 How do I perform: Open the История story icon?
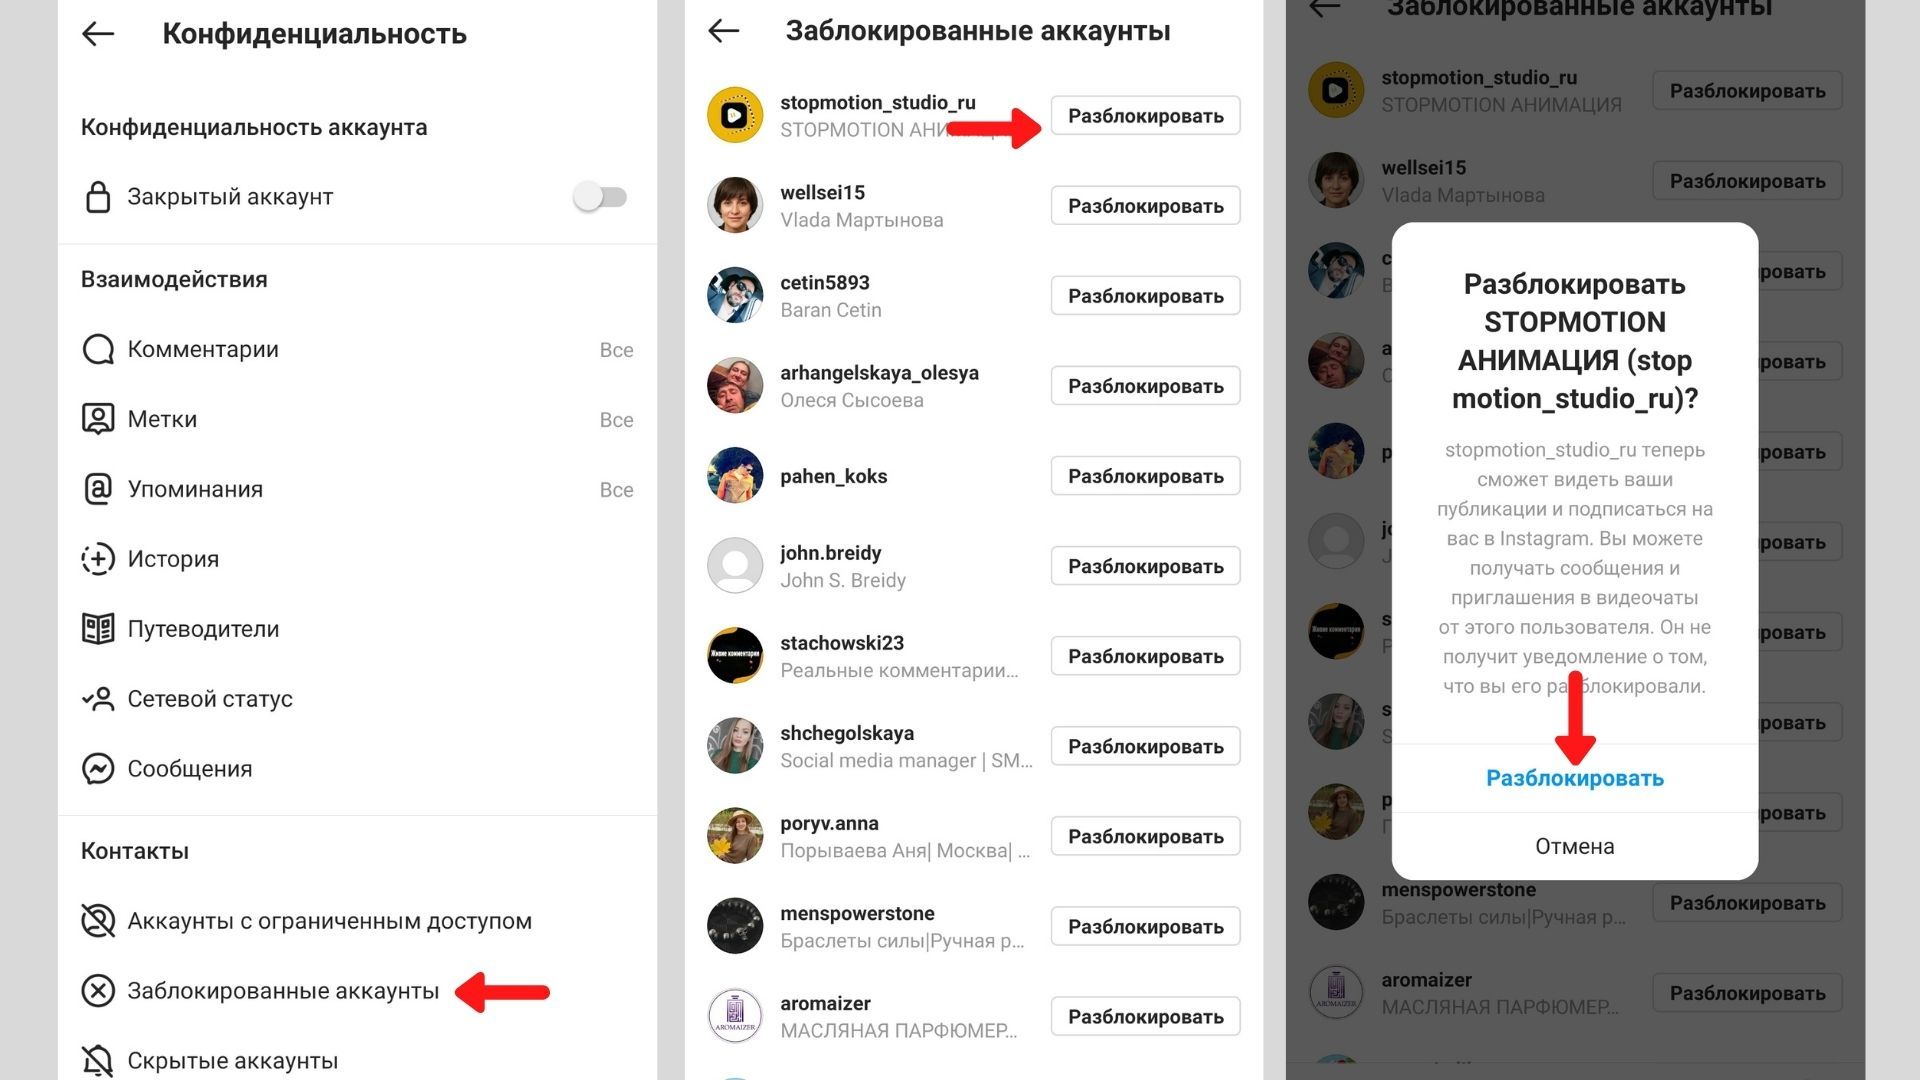pos(98,559)
